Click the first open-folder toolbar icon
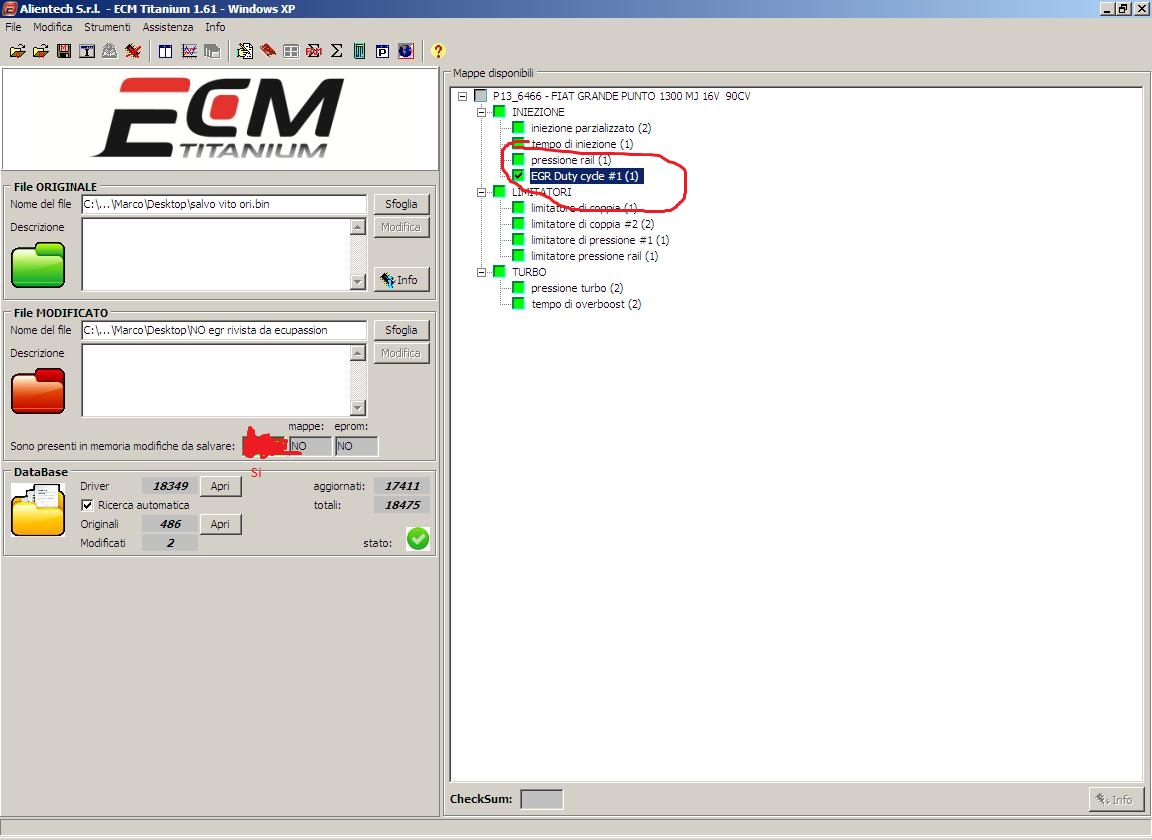The image size is (1152, 840). (x=18, y=51)
